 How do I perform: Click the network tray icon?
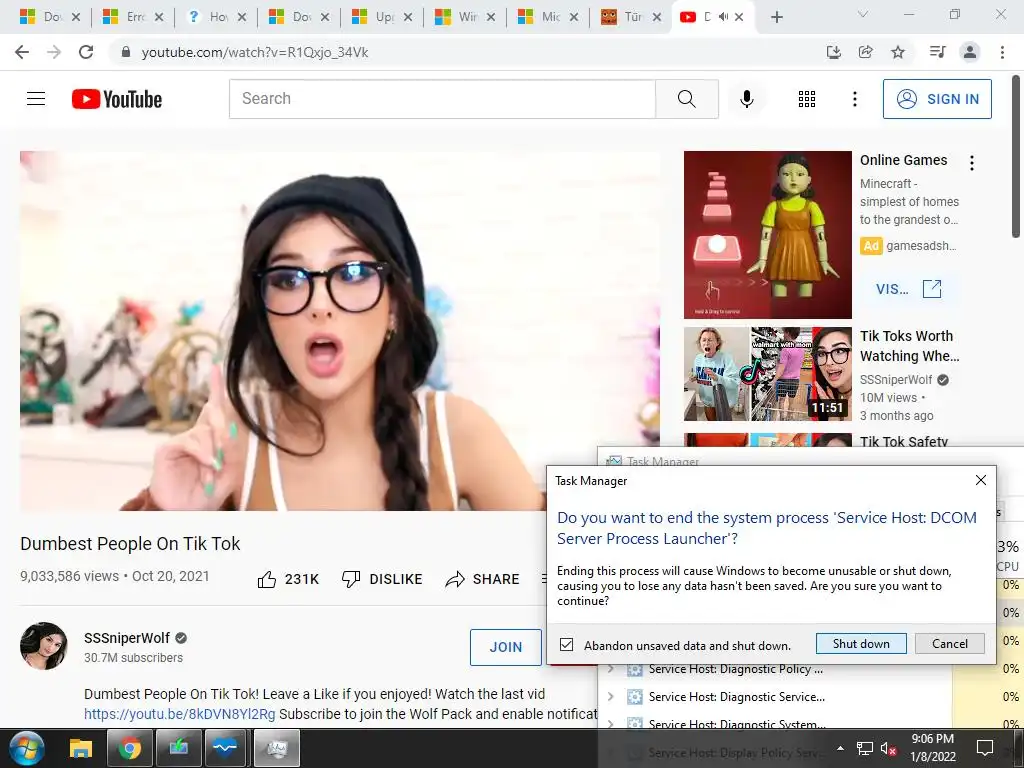pyautogui.click(x=865, y=748)
